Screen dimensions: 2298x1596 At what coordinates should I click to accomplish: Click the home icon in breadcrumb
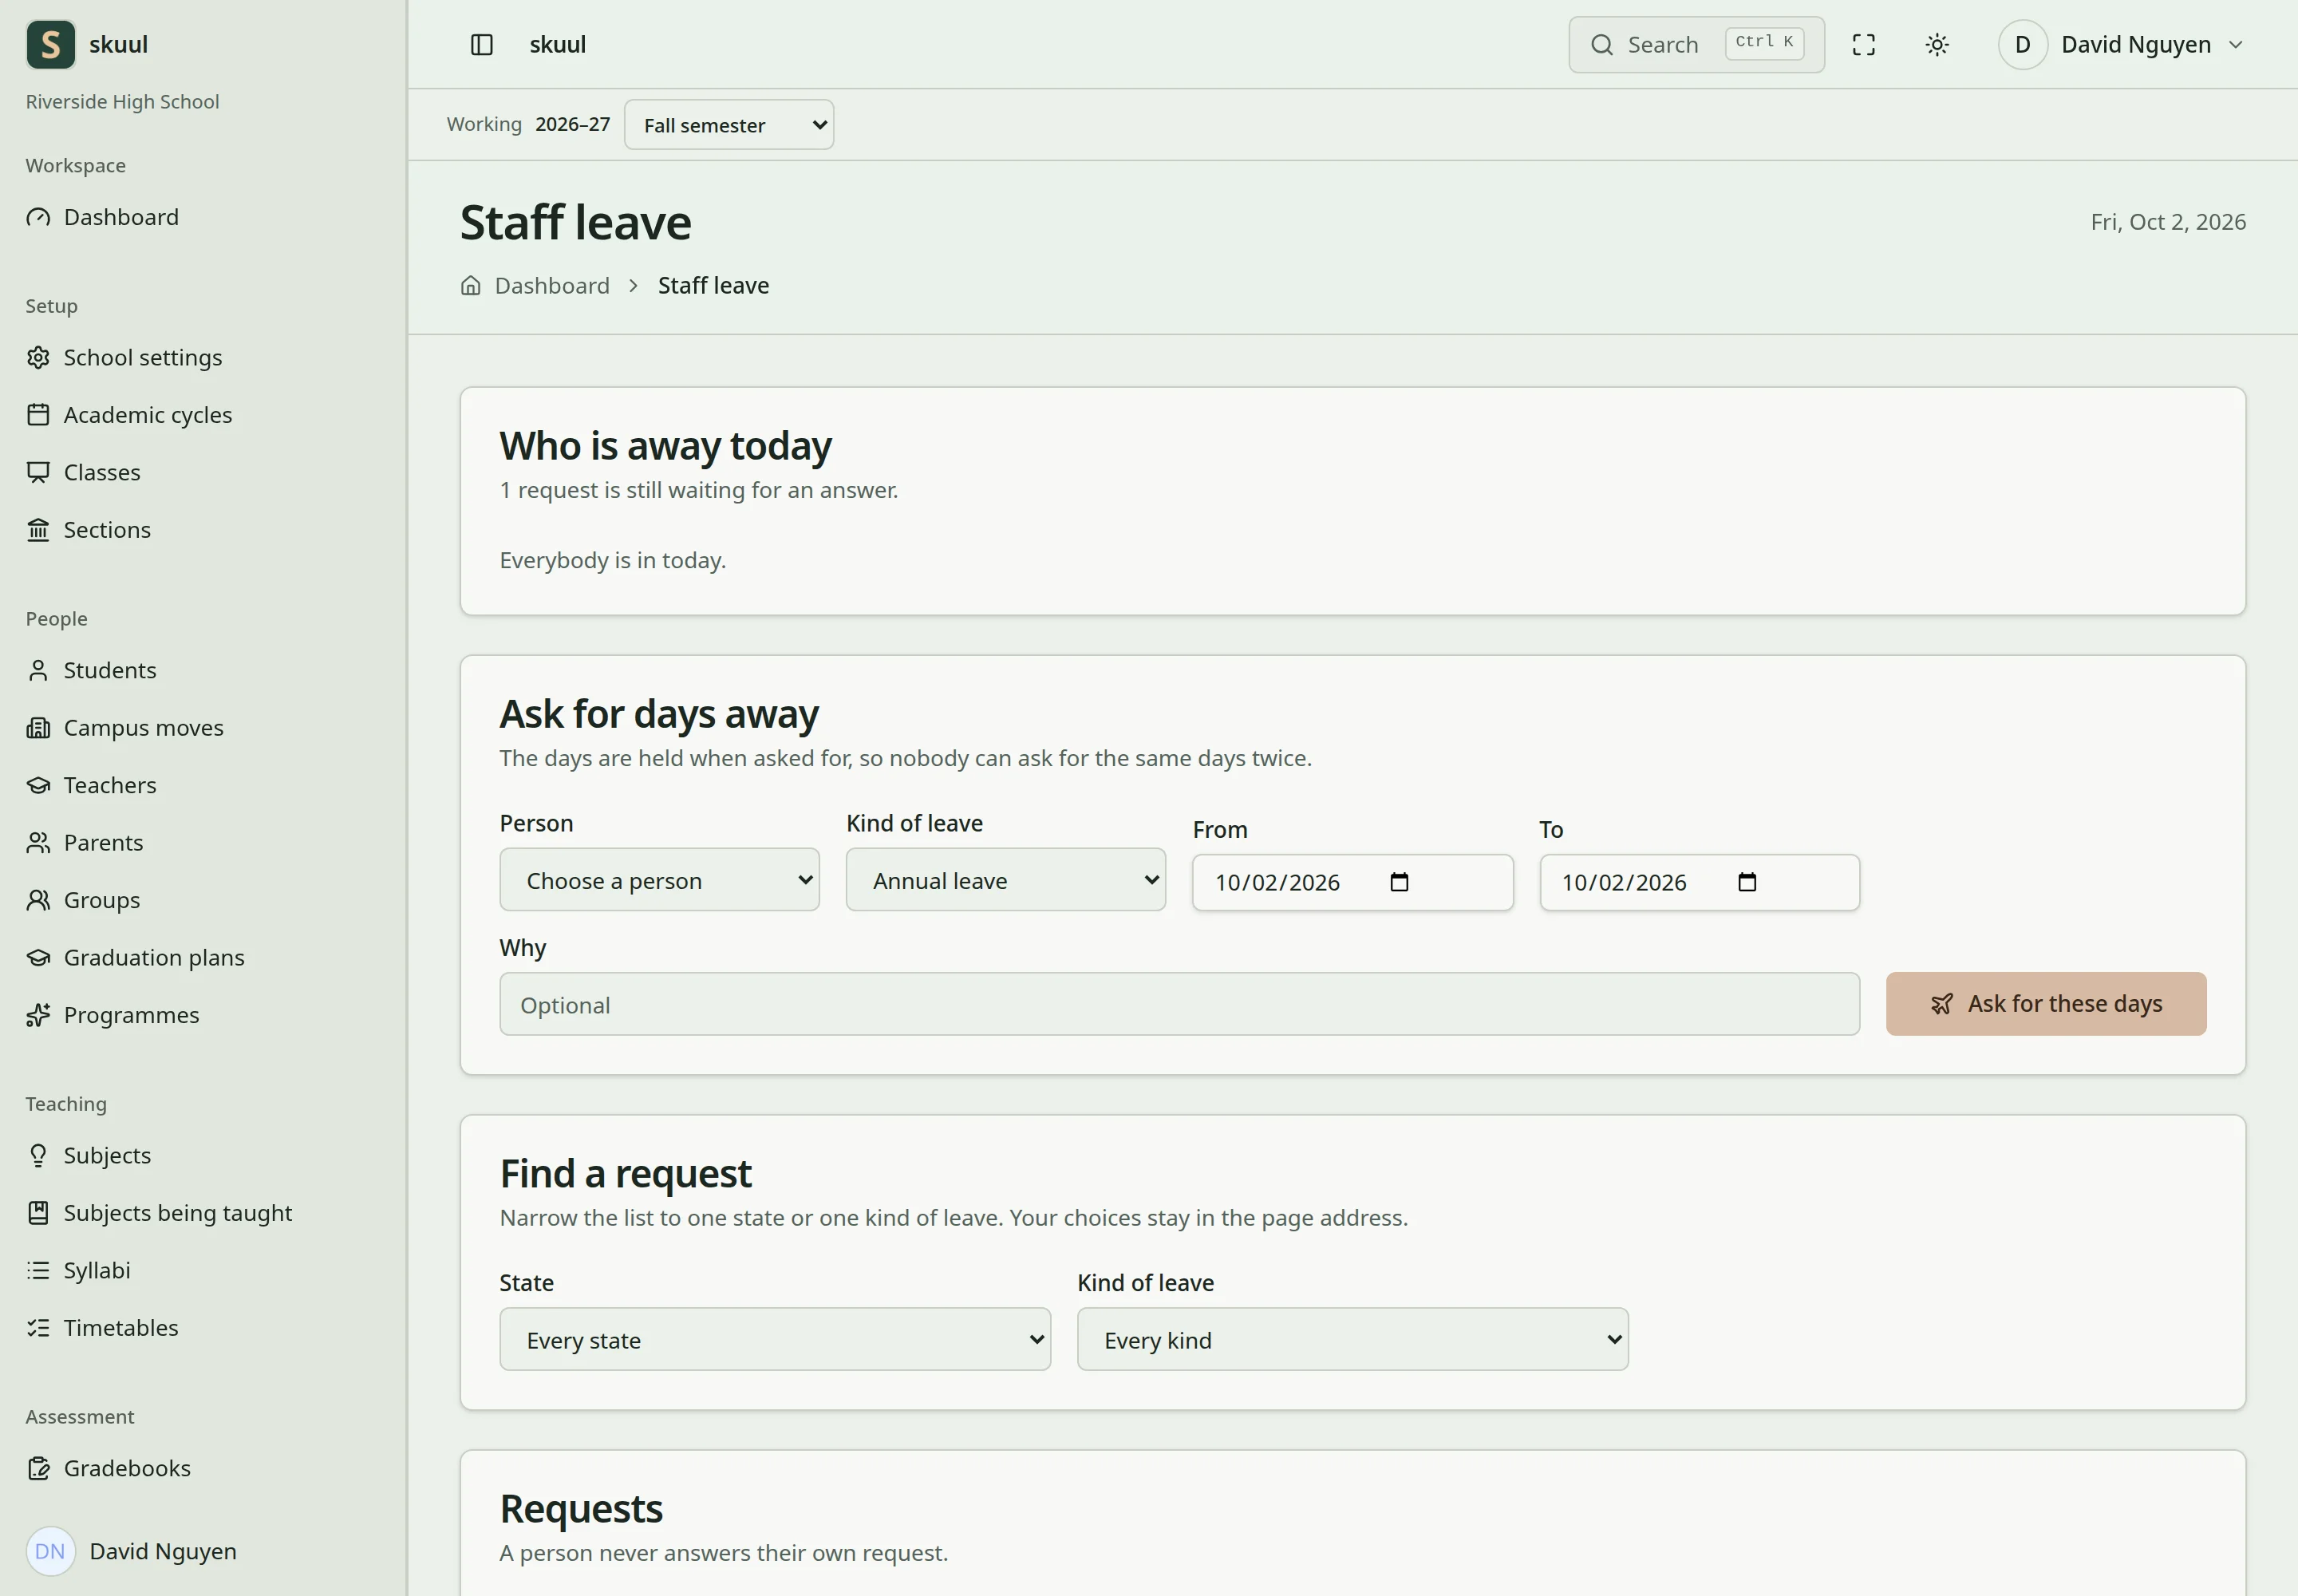(471, 286)
